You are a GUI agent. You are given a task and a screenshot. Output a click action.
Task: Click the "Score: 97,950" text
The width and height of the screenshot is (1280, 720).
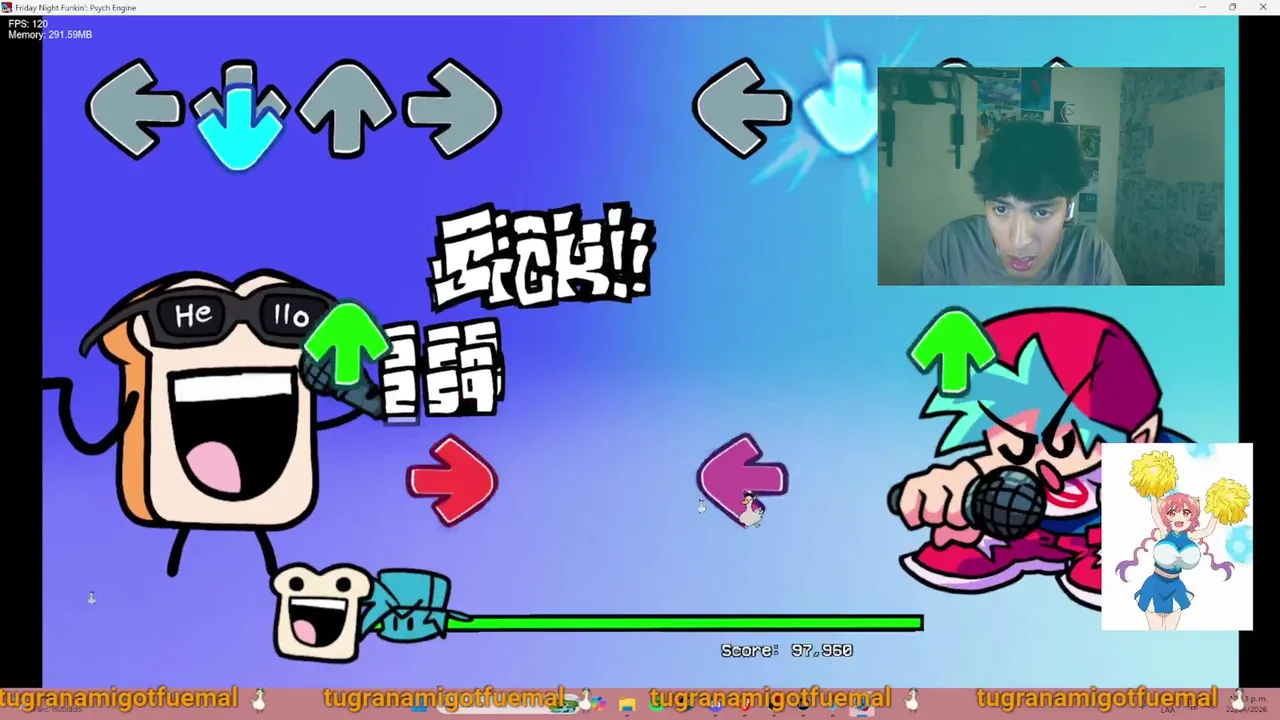[x=787, y=650]
